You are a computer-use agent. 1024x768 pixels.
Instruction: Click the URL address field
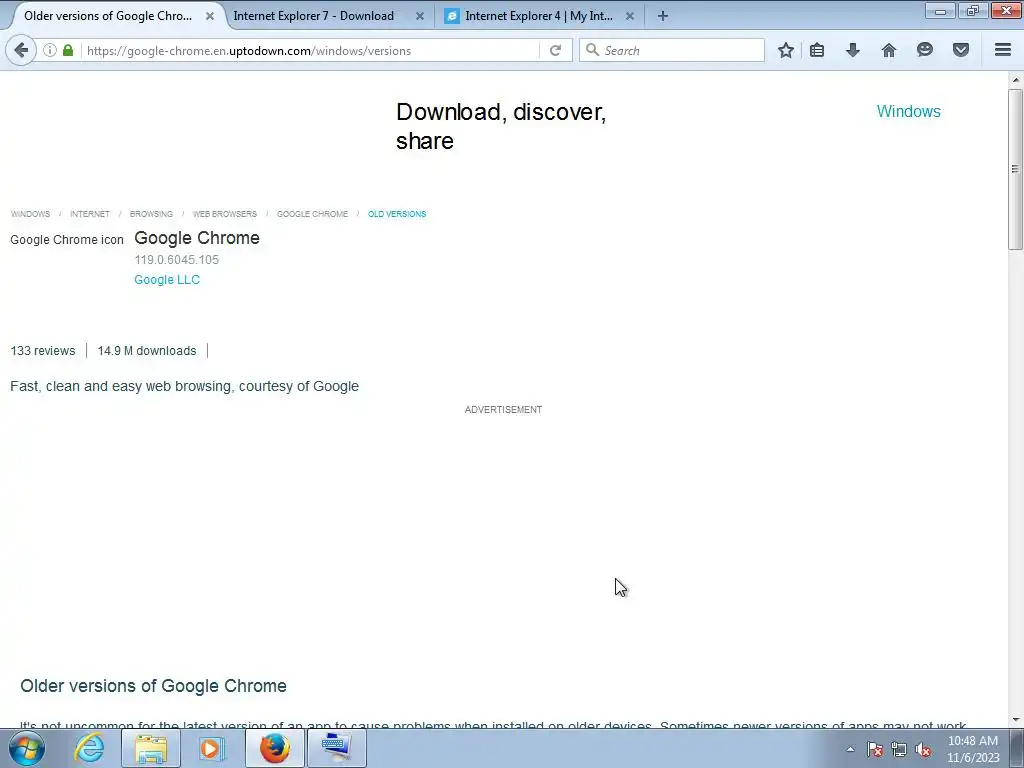coord(310,50)
